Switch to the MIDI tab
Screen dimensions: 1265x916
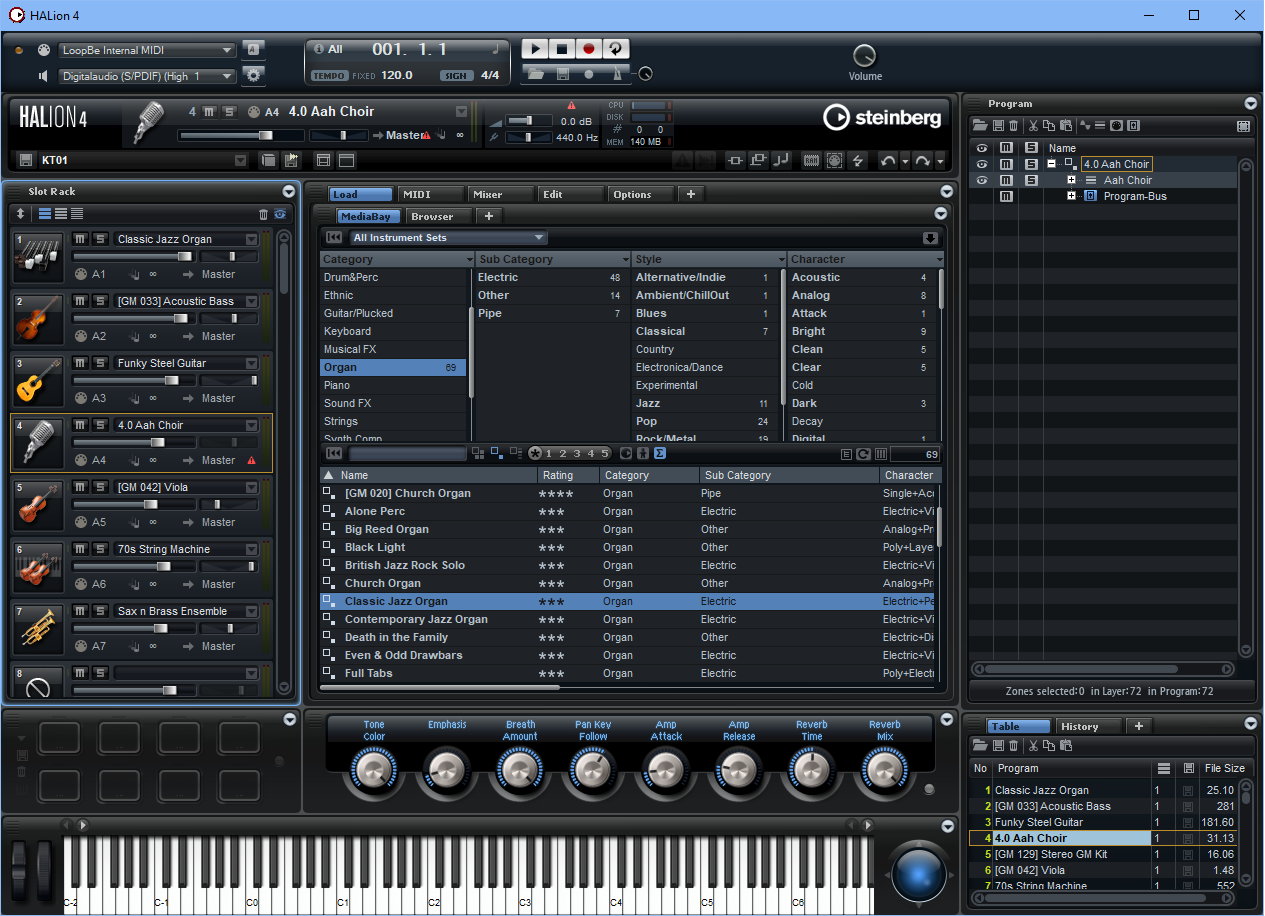point(431,194)
